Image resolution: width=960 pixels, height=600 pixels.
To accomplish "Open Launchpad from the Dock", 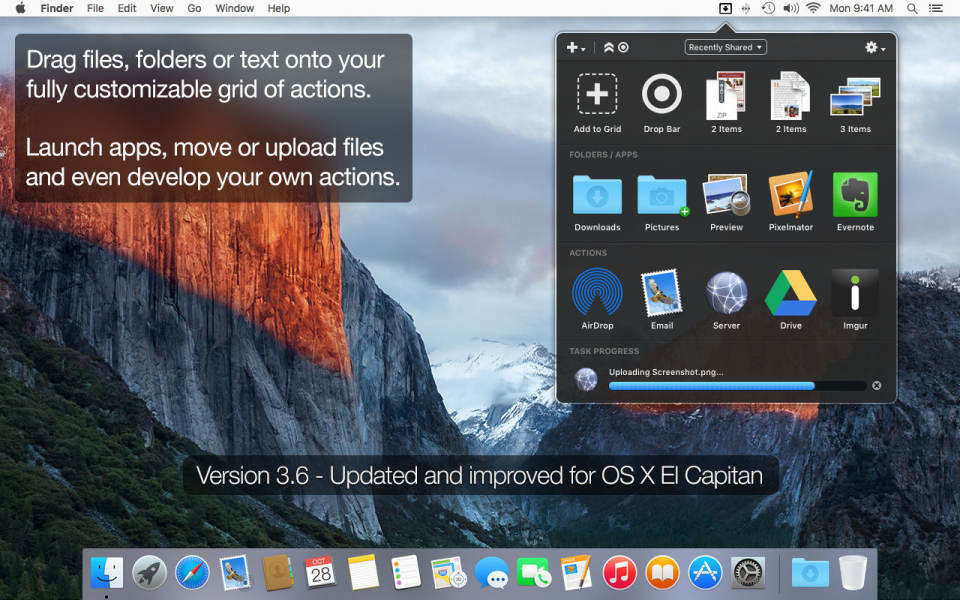I will pyautogui.click(x=149, y=572).
